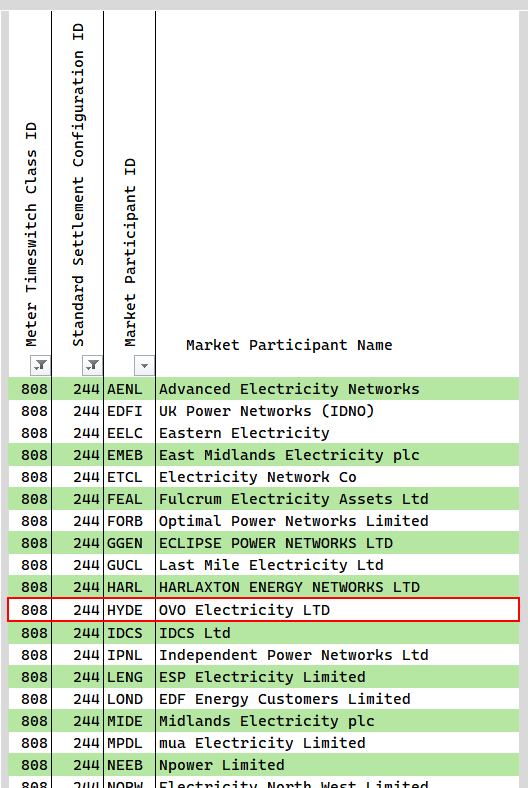Viewport: 528px width, 788px height.
Task: Select the 808 cell in LOND row
Action: click(x=30, y=699)
